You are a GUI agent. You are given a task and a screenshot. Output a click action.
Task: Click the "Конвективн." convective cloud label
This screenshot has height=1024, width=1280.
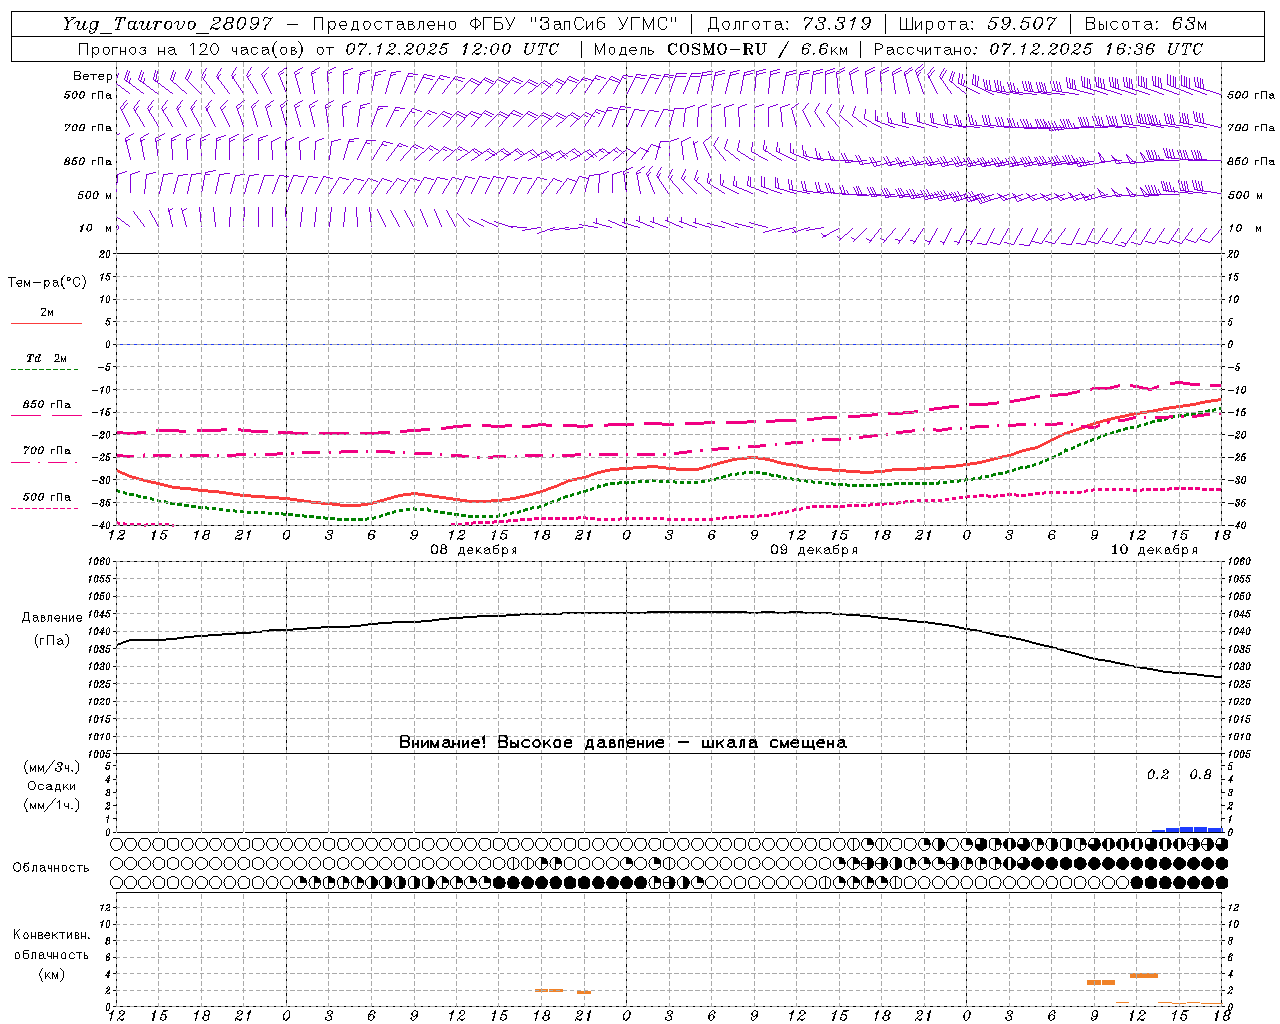point(52,935)
